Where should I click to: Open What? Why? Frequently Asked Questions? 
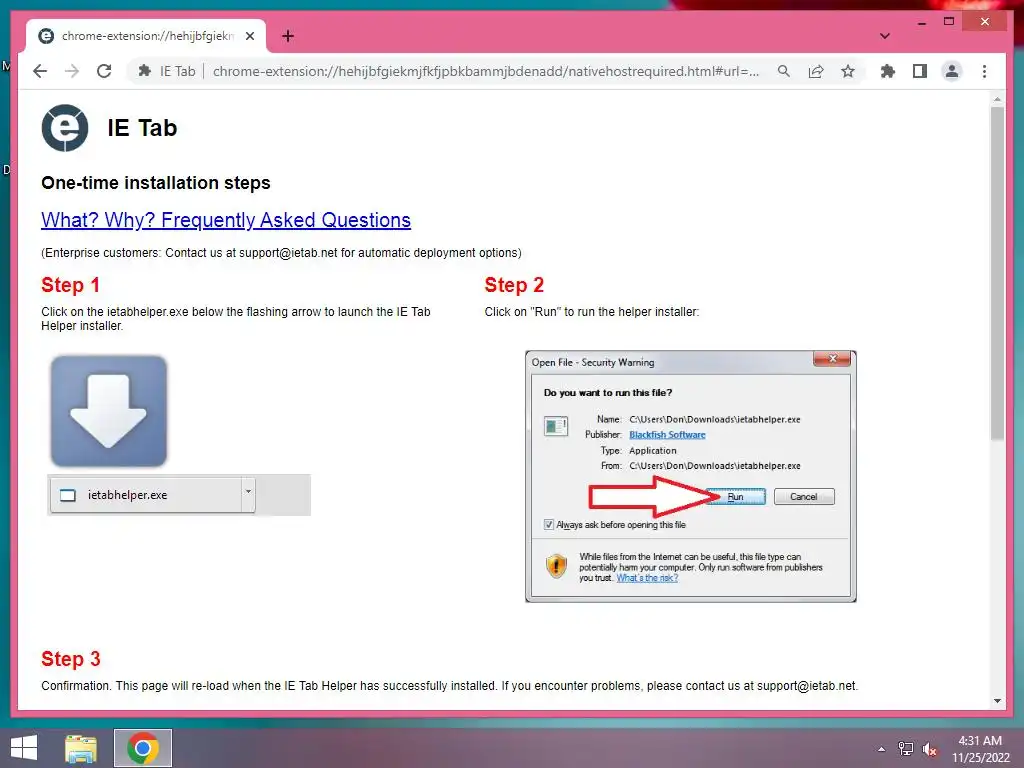coord(226,220)
